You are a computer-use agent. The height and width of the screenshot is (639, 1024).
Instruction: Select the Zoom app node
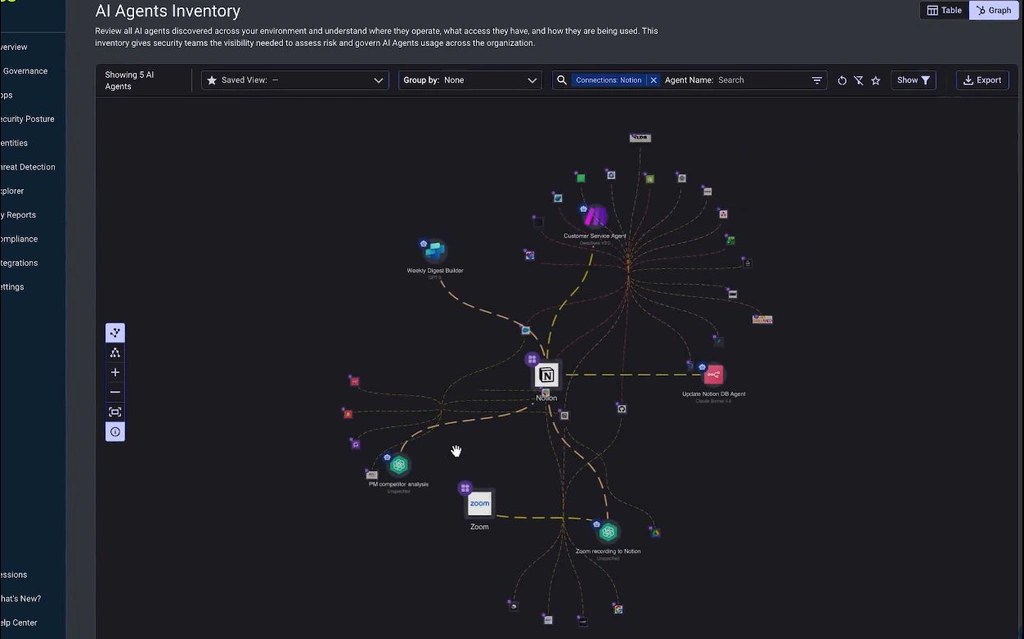click(479, 504)
